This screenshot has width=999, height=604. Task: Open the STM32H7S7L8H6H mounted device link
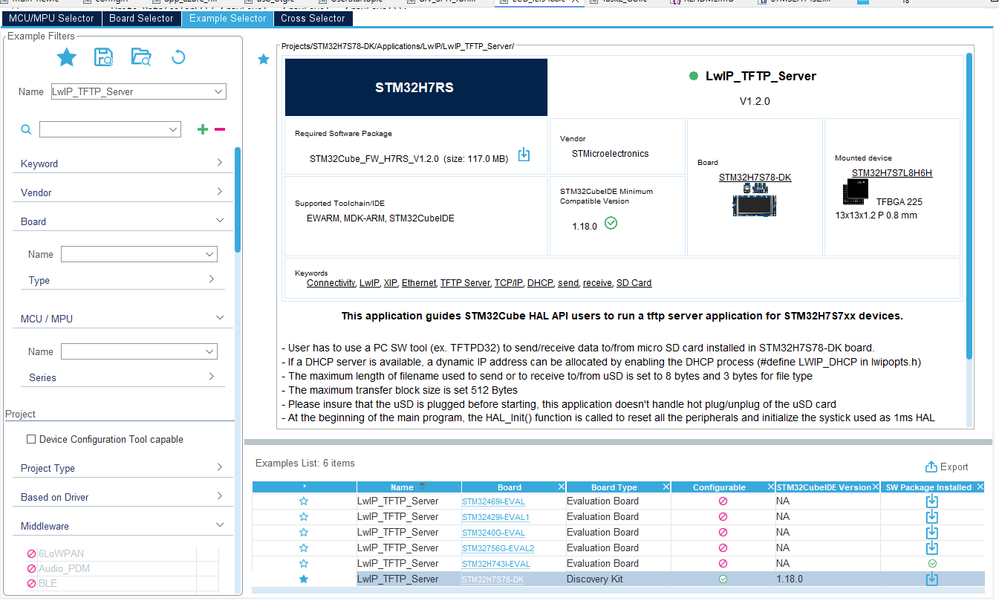892,173
